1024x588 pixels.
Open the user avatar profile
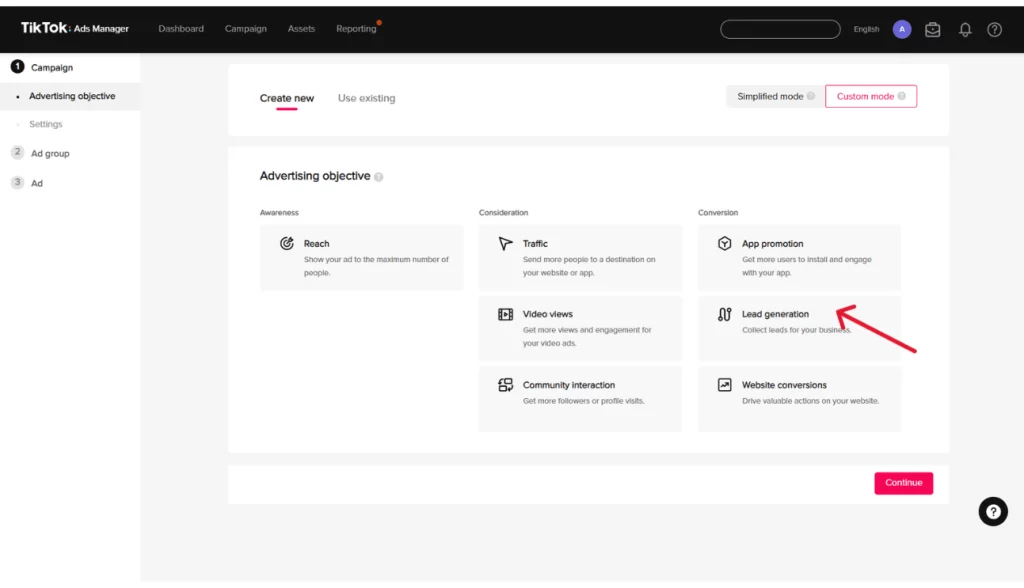902,29
